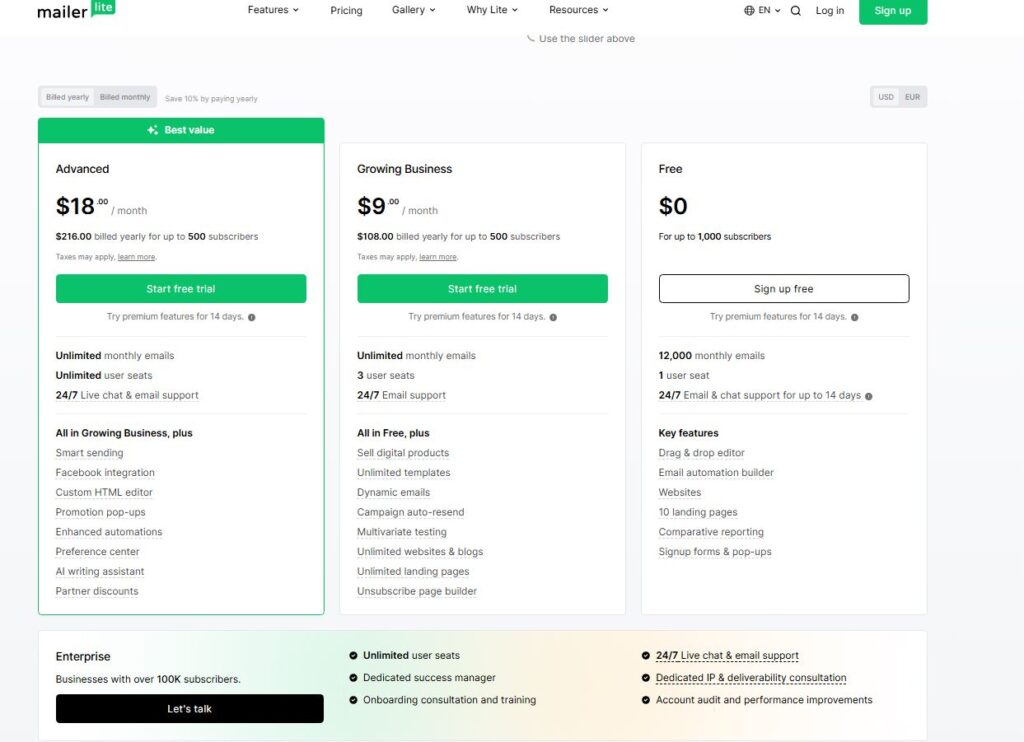This screenshot has height=742, width=1024.
Task: Click the Drag & drop editor feature
Action: 701,453
